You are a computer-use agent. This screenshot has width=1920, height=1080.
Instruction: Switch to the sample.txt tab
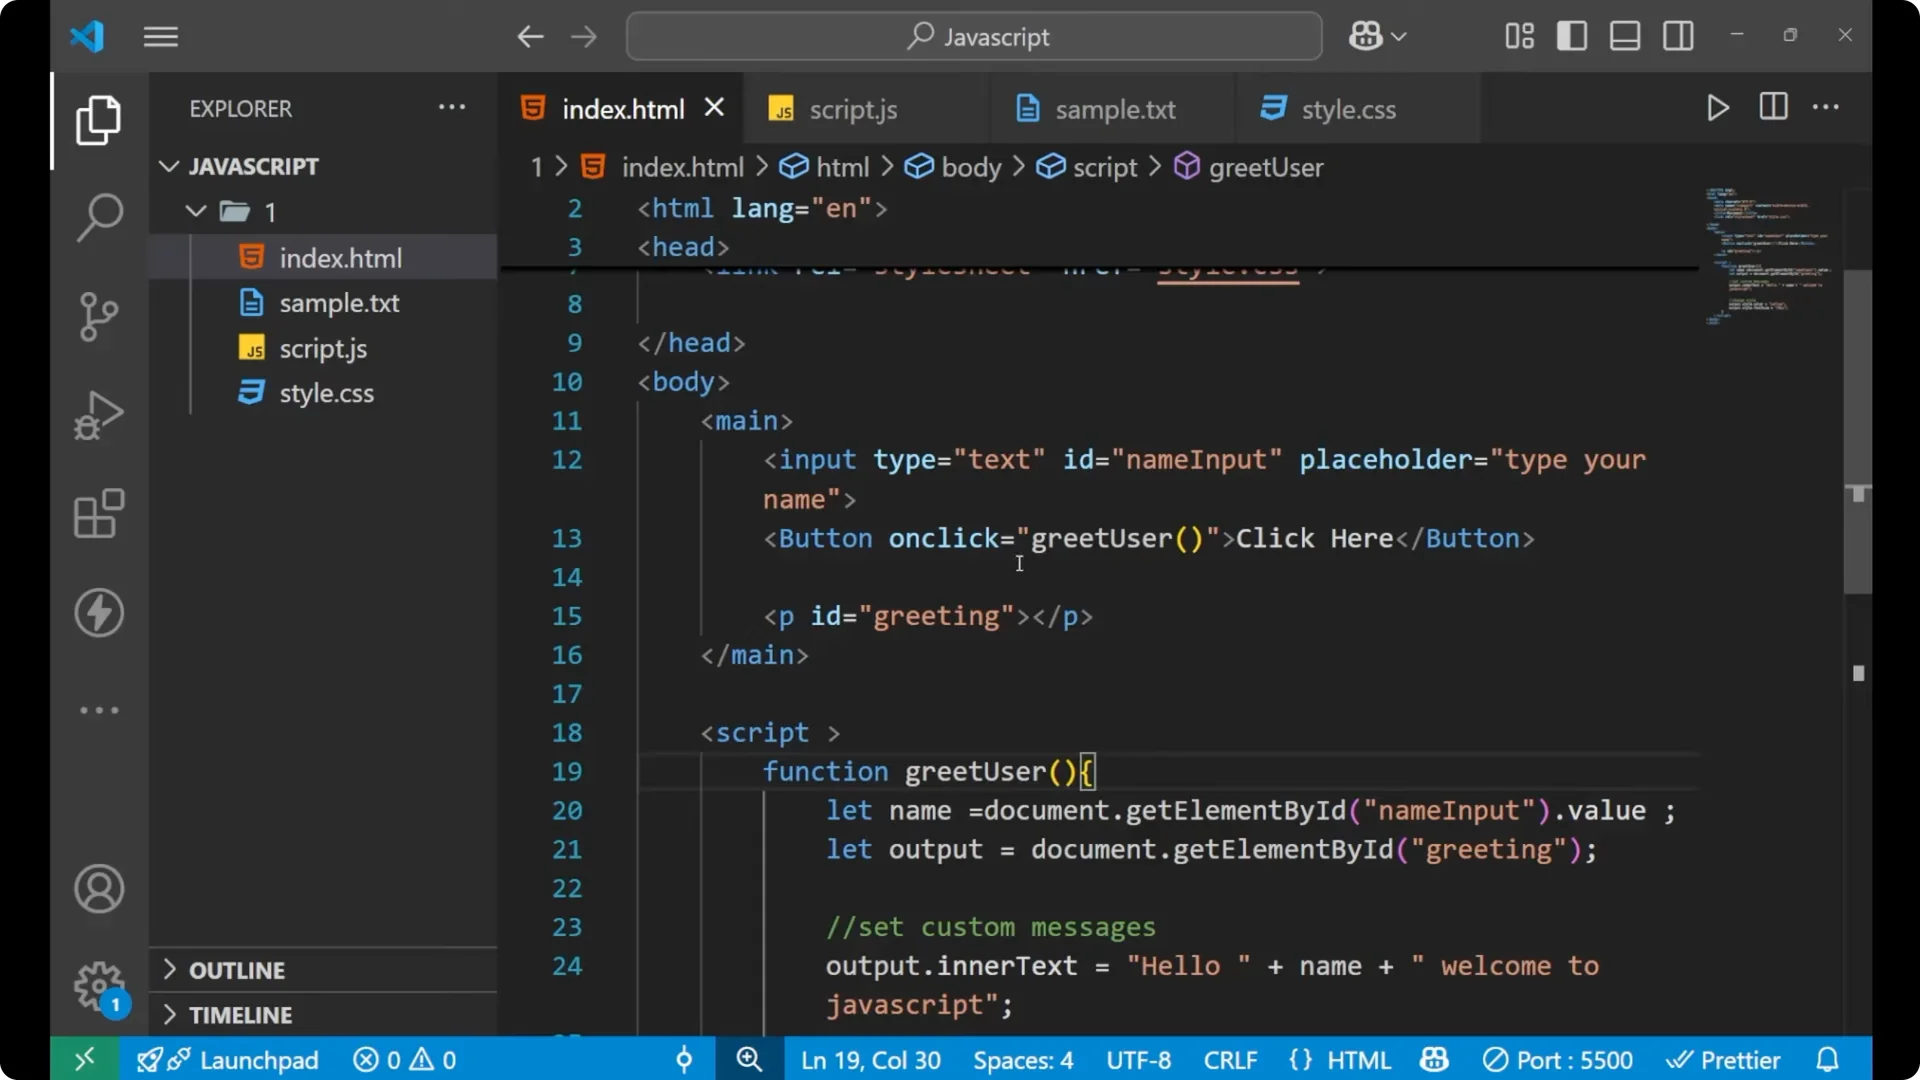(x=1116, y=109)
